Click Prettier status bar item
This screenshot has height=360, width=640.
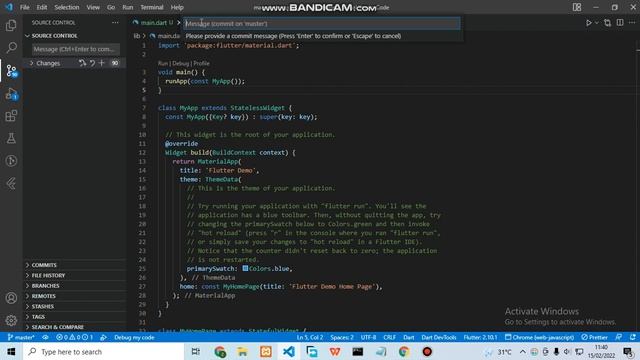pyautogui.click(x=595, y=338)
